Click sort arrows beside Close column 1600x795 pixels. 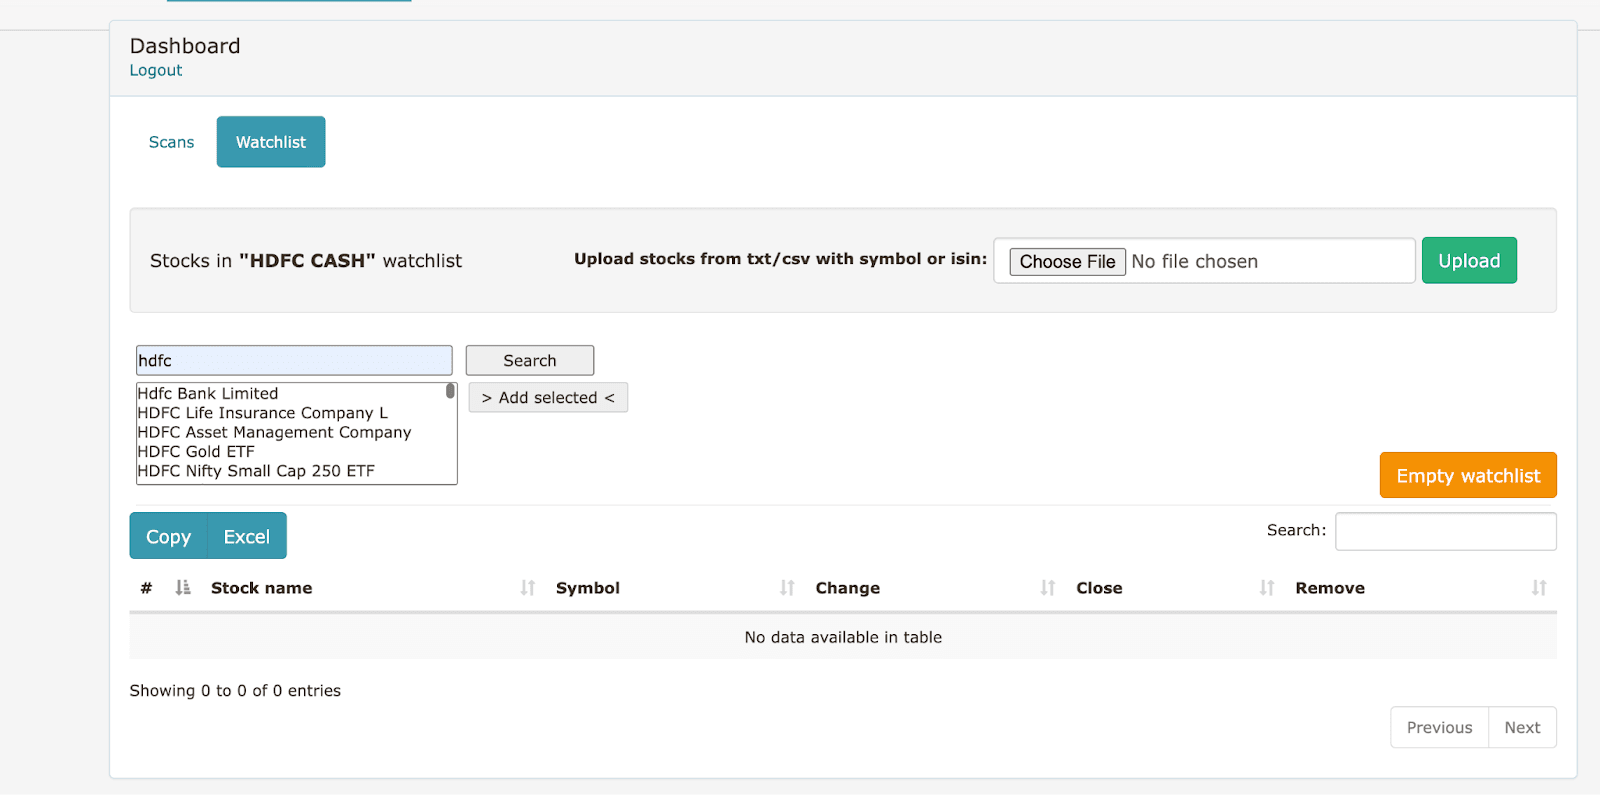pos(1267,588)
